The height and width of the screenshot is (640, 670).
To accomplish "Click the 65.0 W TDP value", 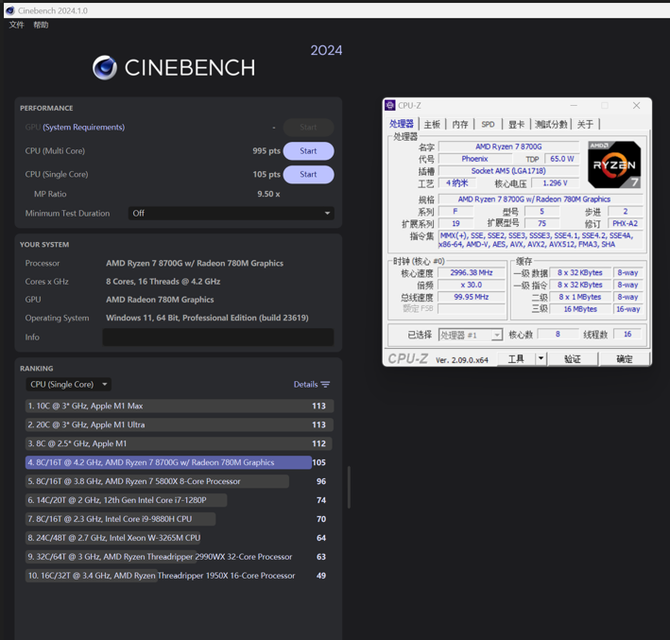I will 562,159.
